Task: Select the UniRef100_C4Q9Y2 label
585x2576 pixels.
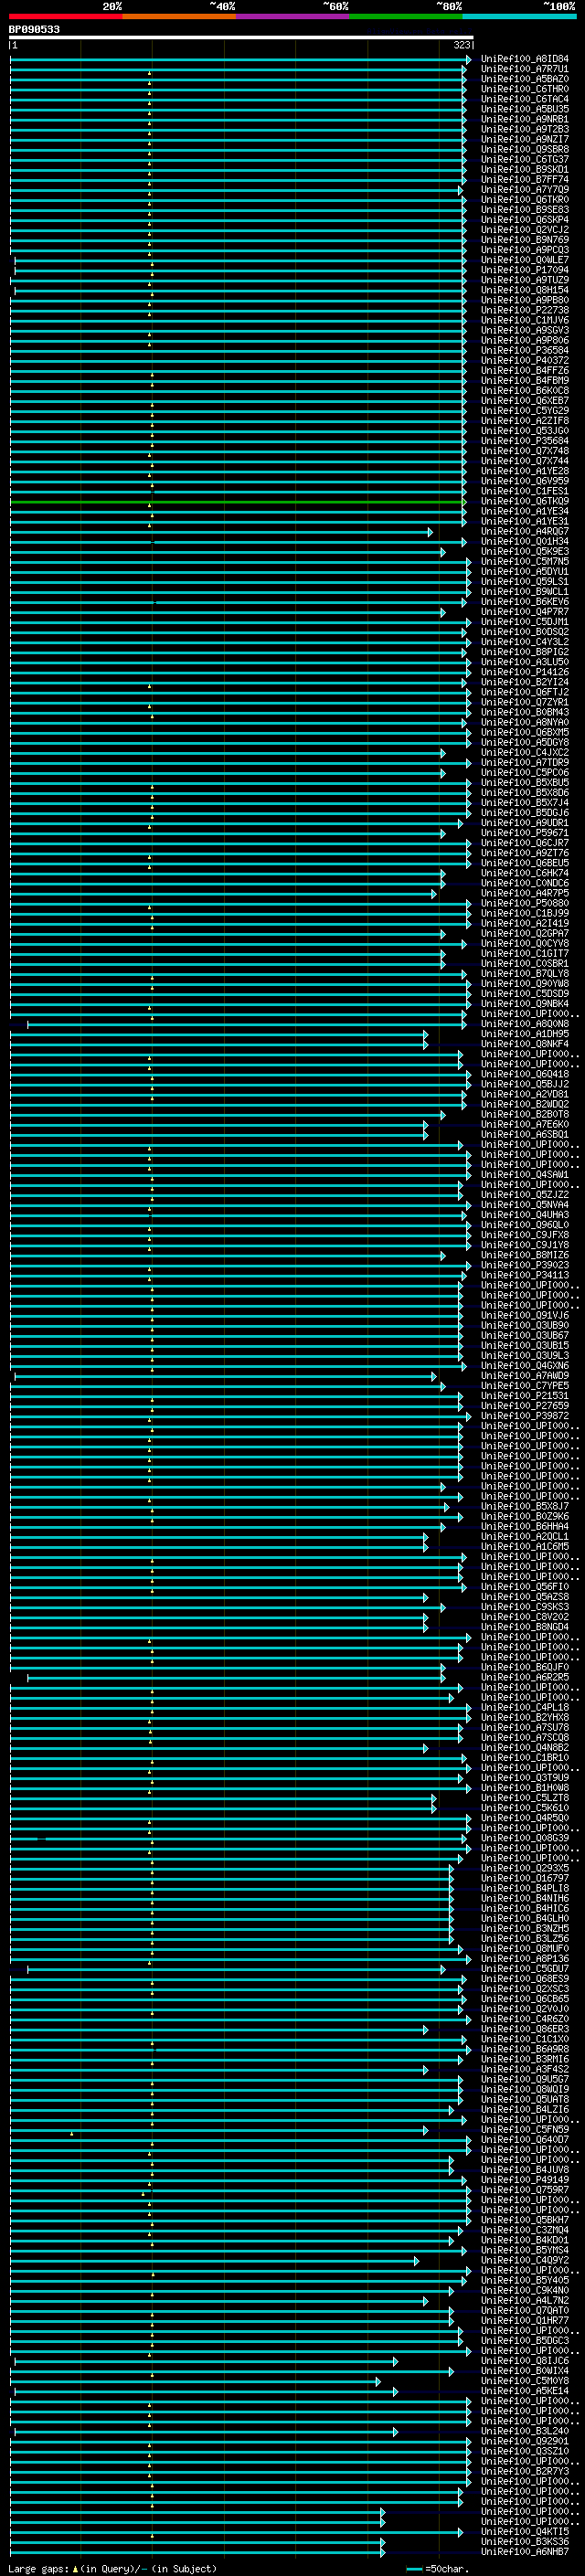Action: 525,2260
